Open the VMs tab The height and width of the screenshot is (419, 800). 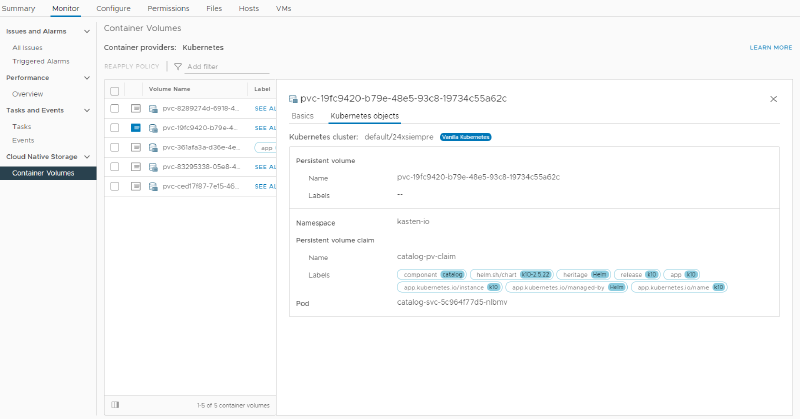(284, 9)
